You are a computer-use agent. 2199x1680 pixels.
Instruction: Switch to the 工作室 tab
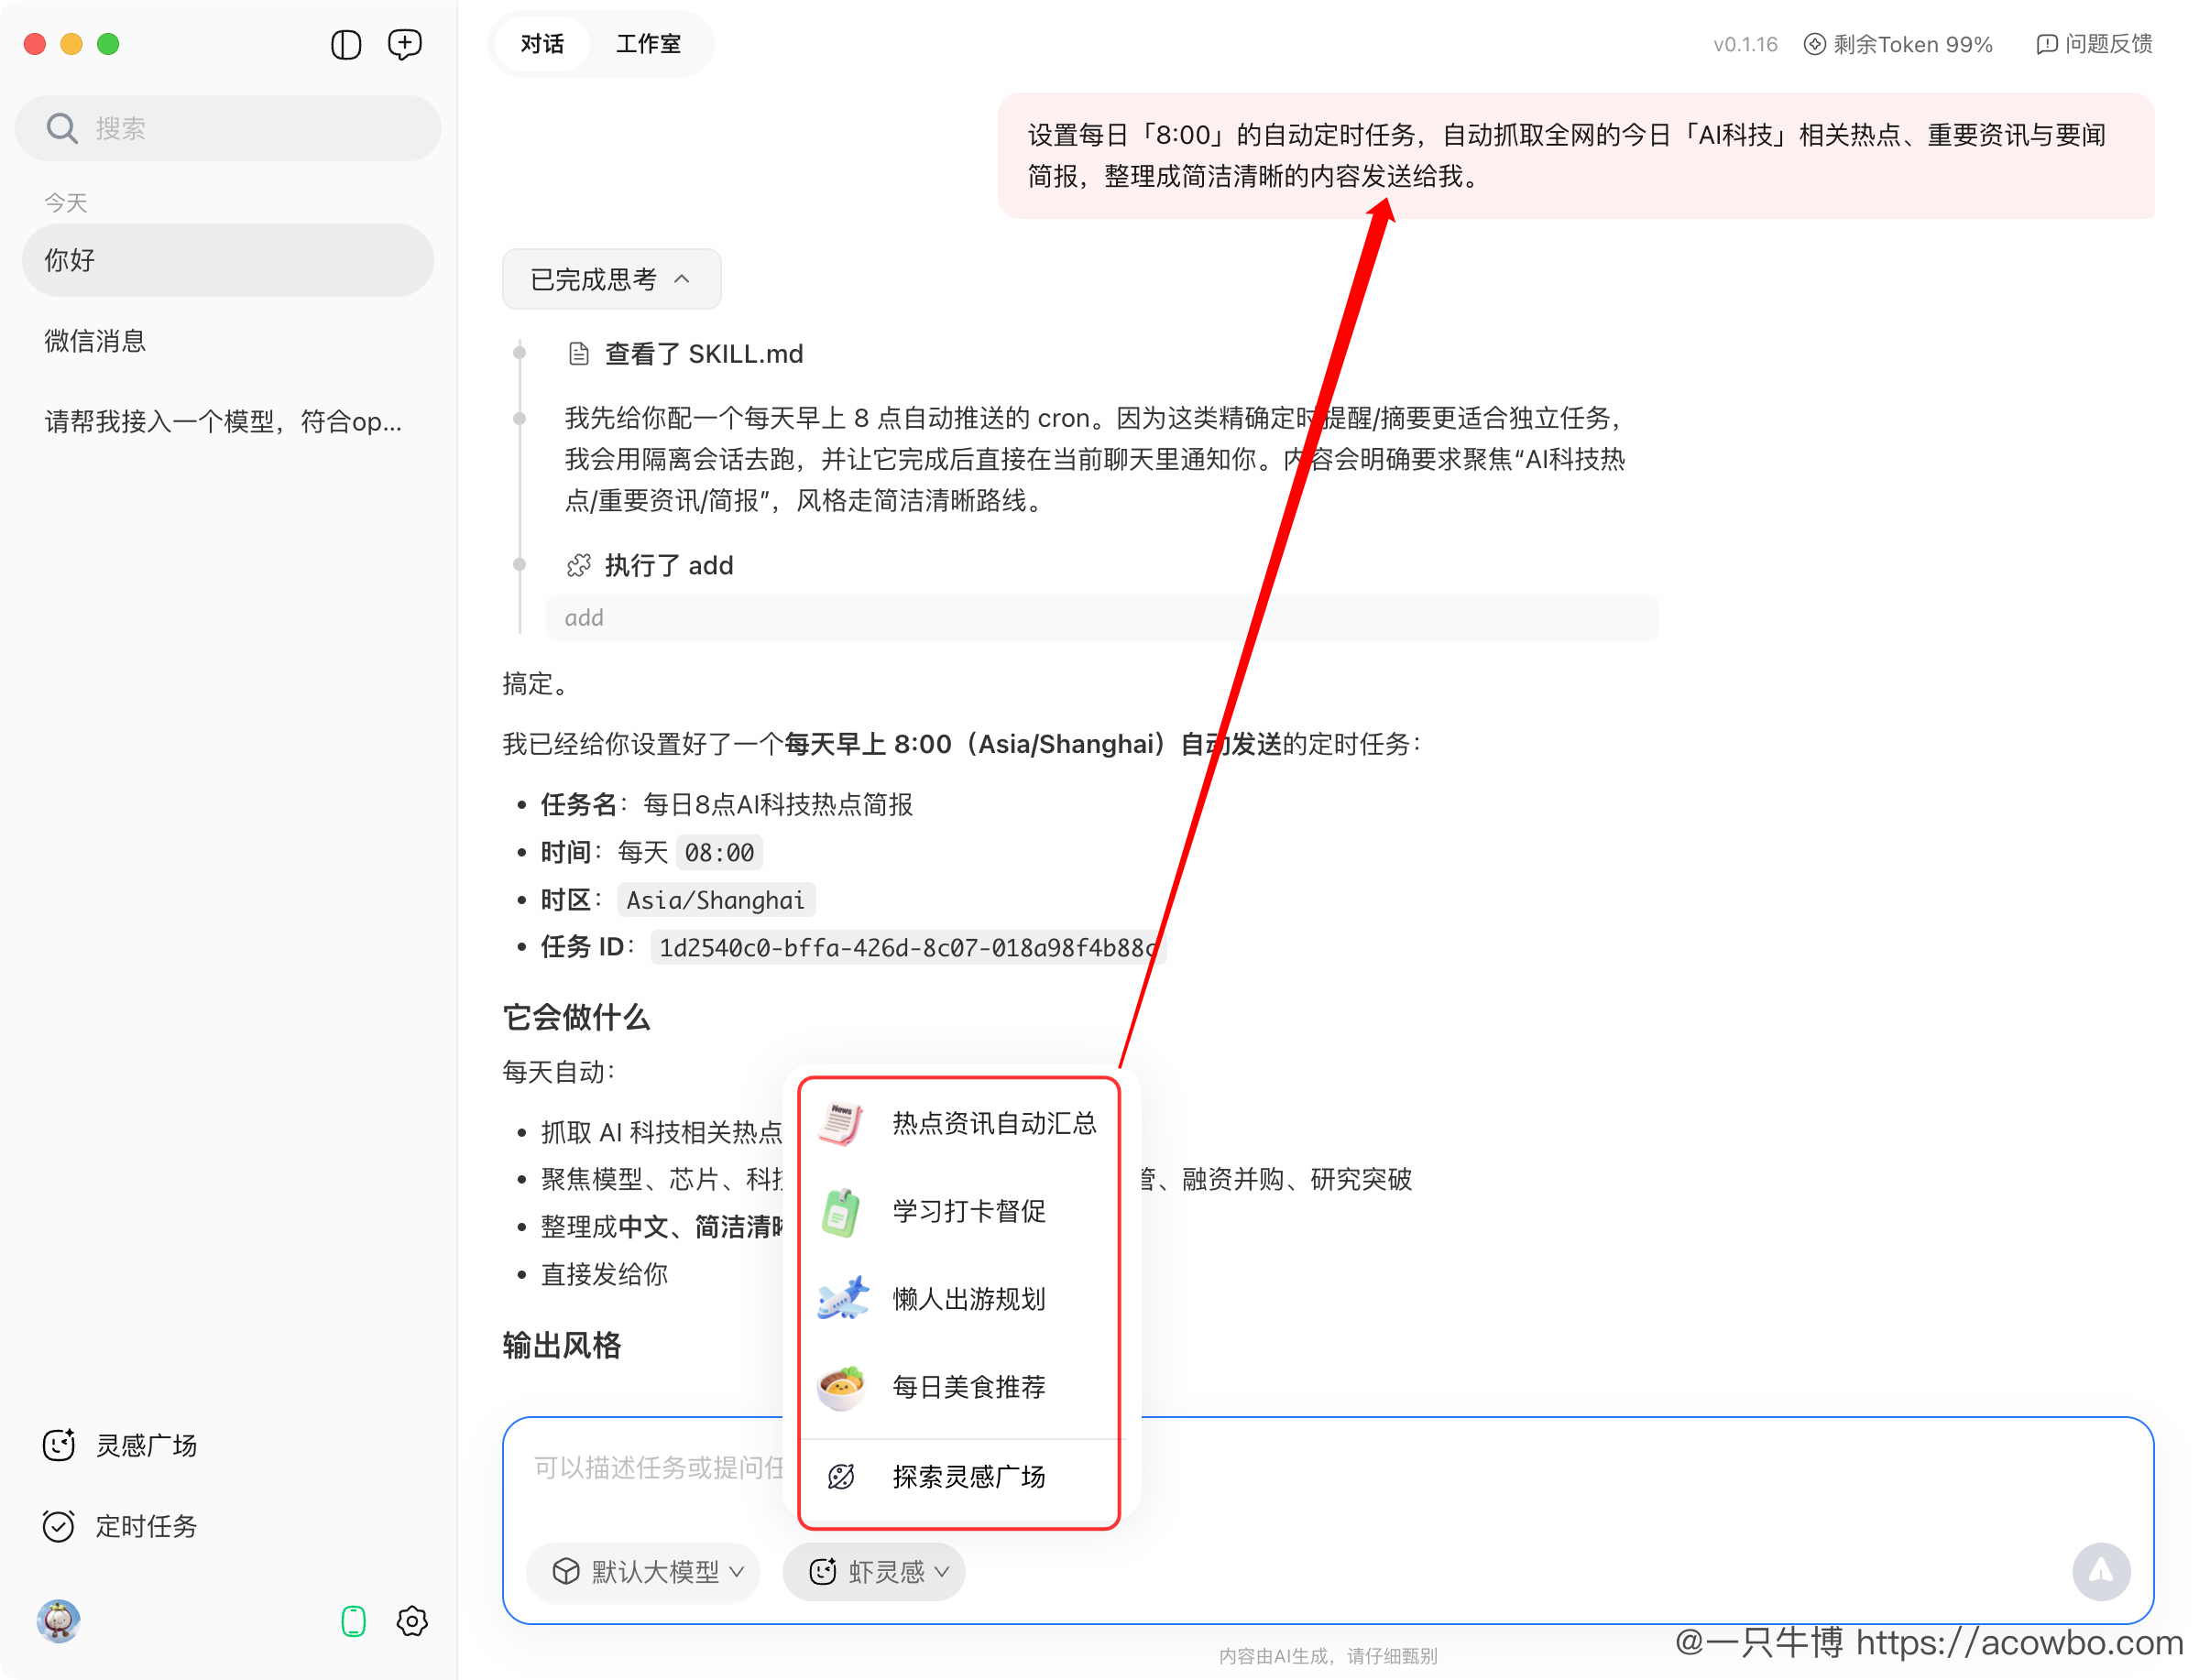[x=648, y=44]
